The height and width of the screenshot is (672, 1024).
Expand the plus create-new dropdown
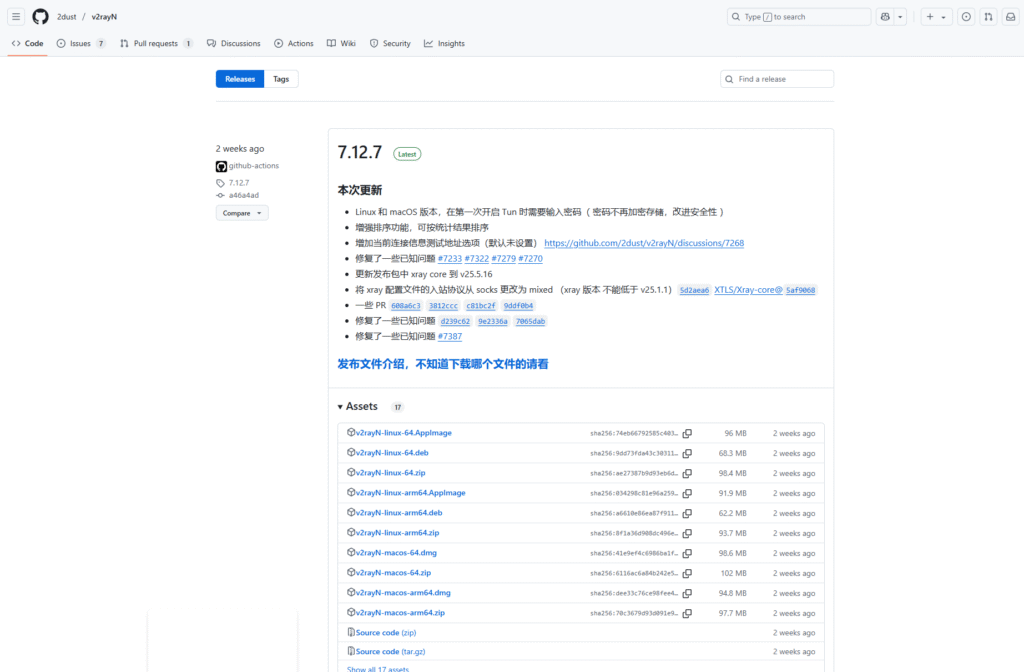pos(936,17)
